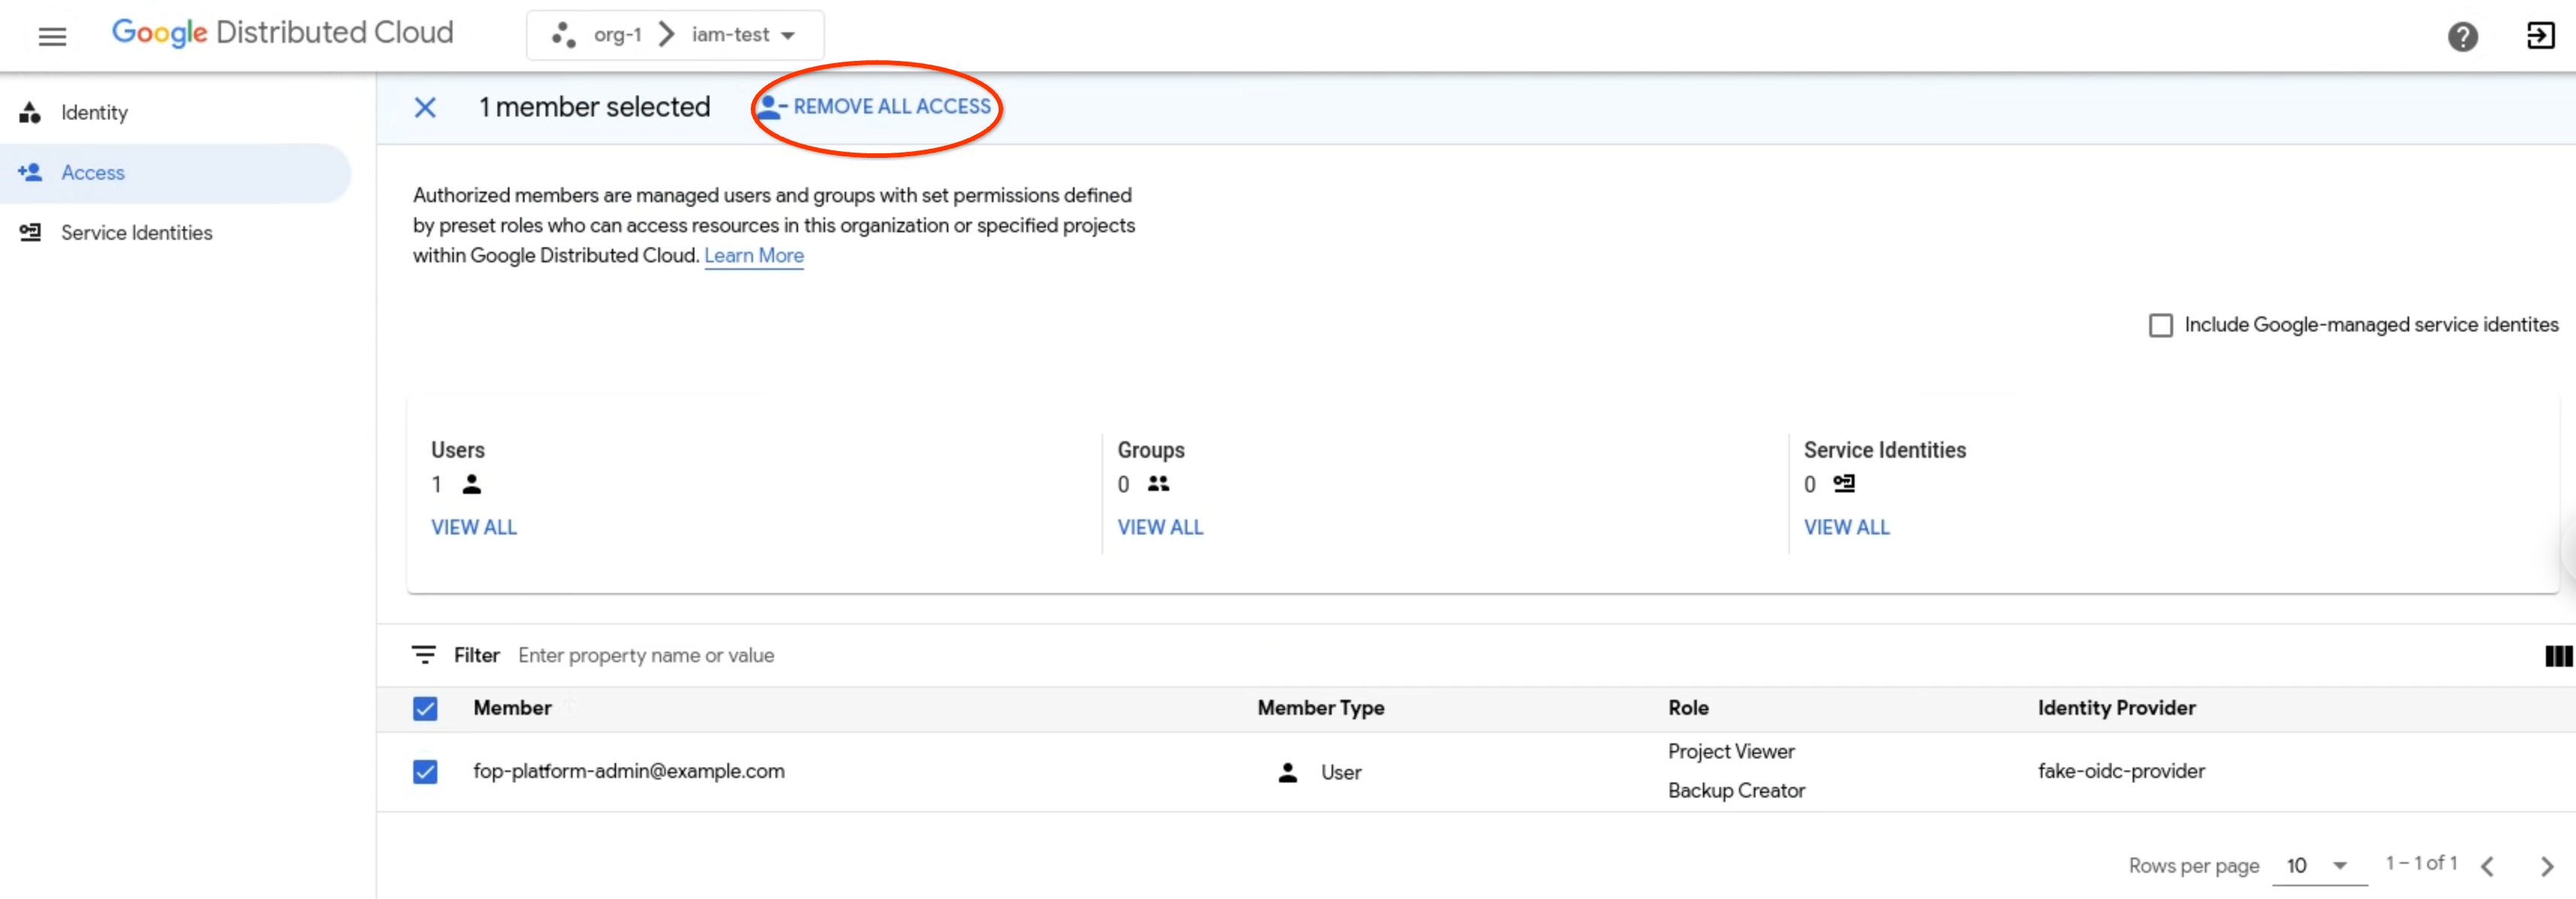This screenshot has width=2576, height=899.
Task: Open Identity in the sidebar
Action: pyautogui.click(x=94, y=113)
